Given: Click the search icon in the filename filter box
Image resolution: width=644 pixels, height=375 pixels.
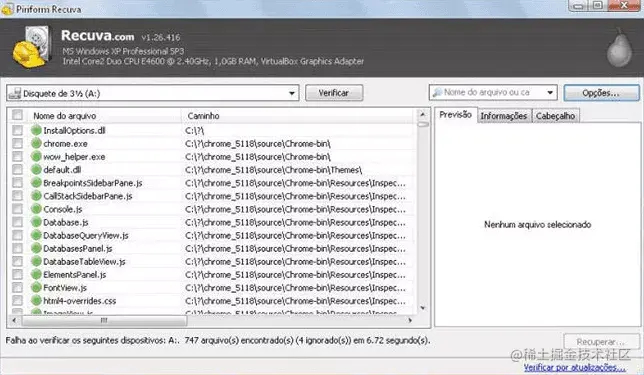Looking at the screenshot, I should click(438, 92).
